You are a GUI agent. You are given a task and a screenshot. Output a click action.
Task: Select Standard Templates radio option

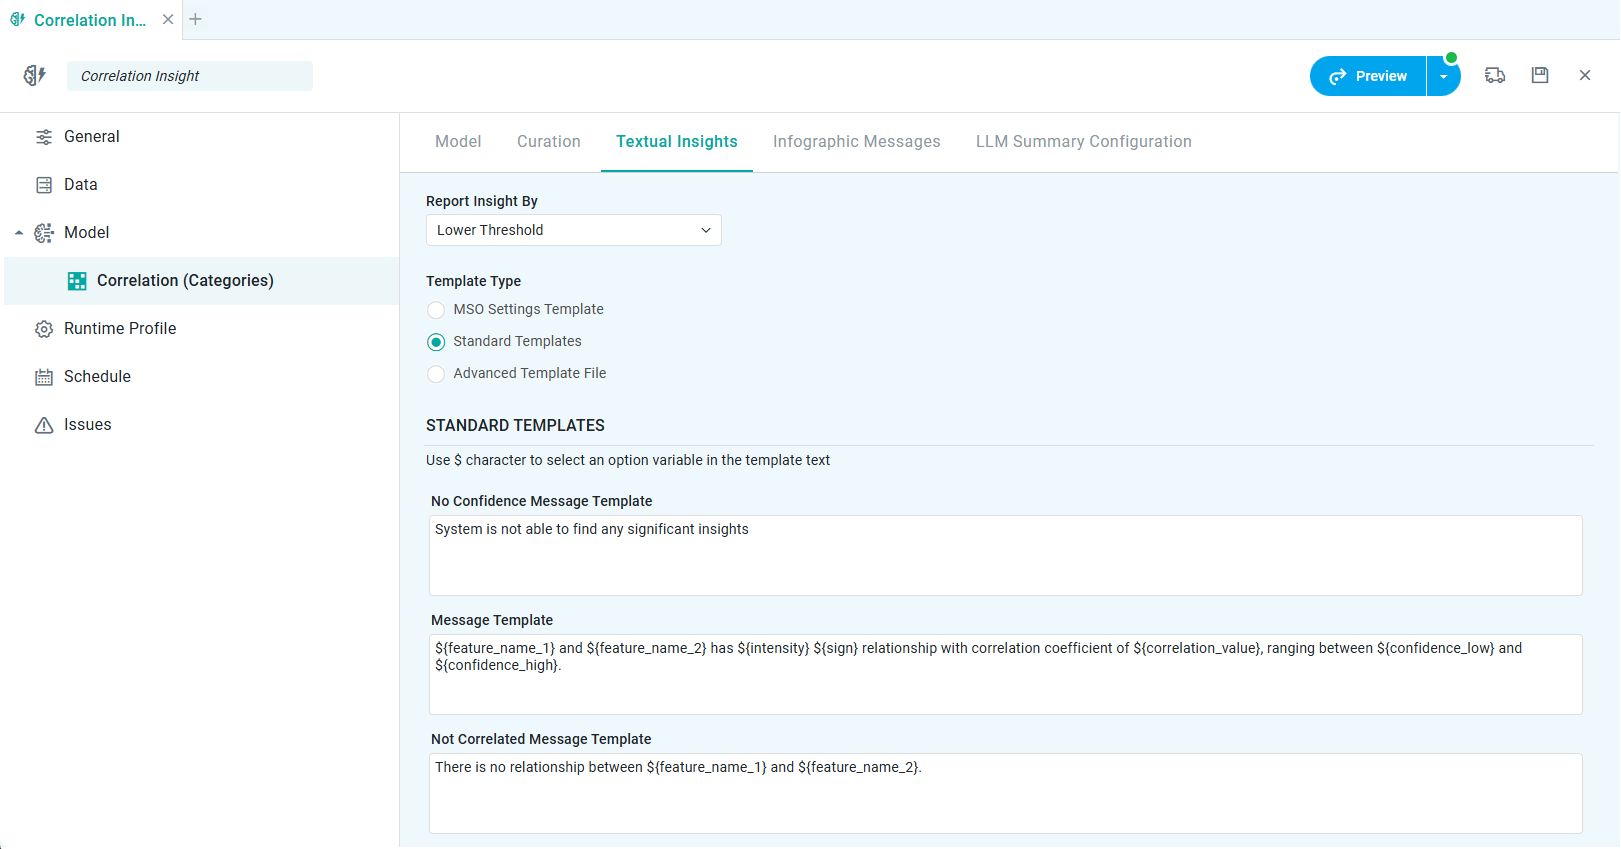[436, 342]
